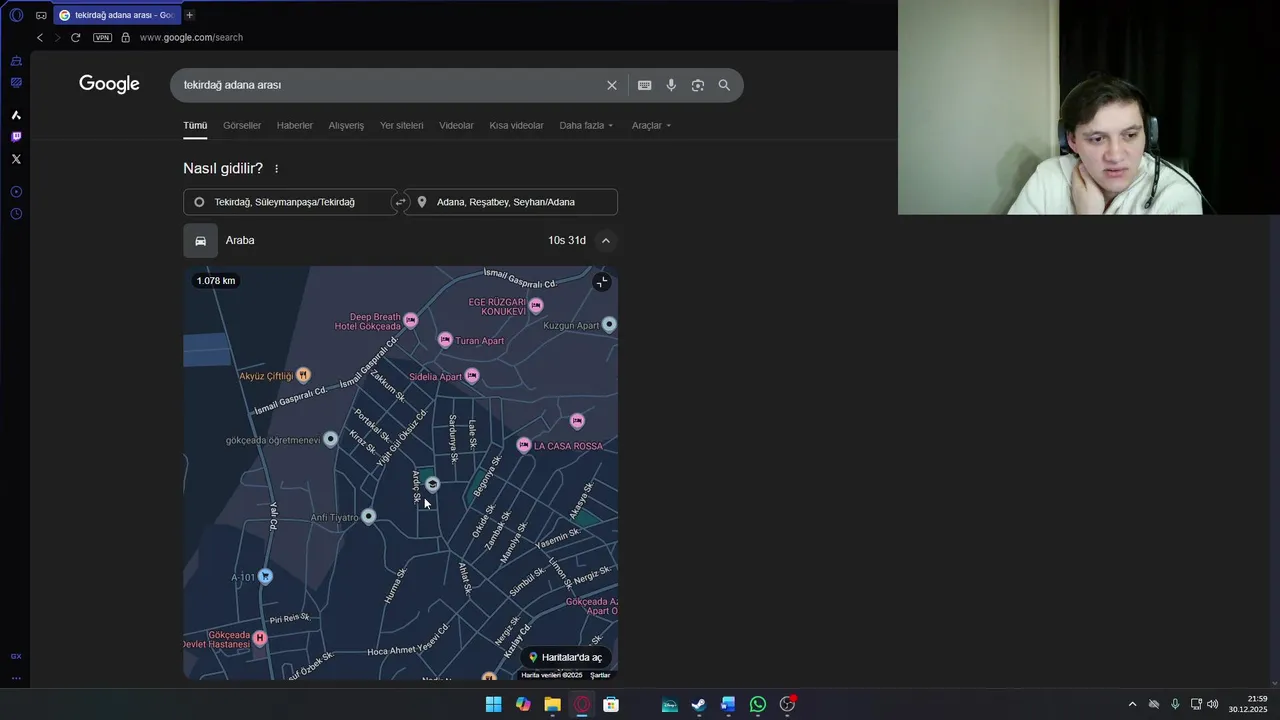Edit the Tekirdağ origin field
Screen dimensions: 1280x720
click(290, 202)
